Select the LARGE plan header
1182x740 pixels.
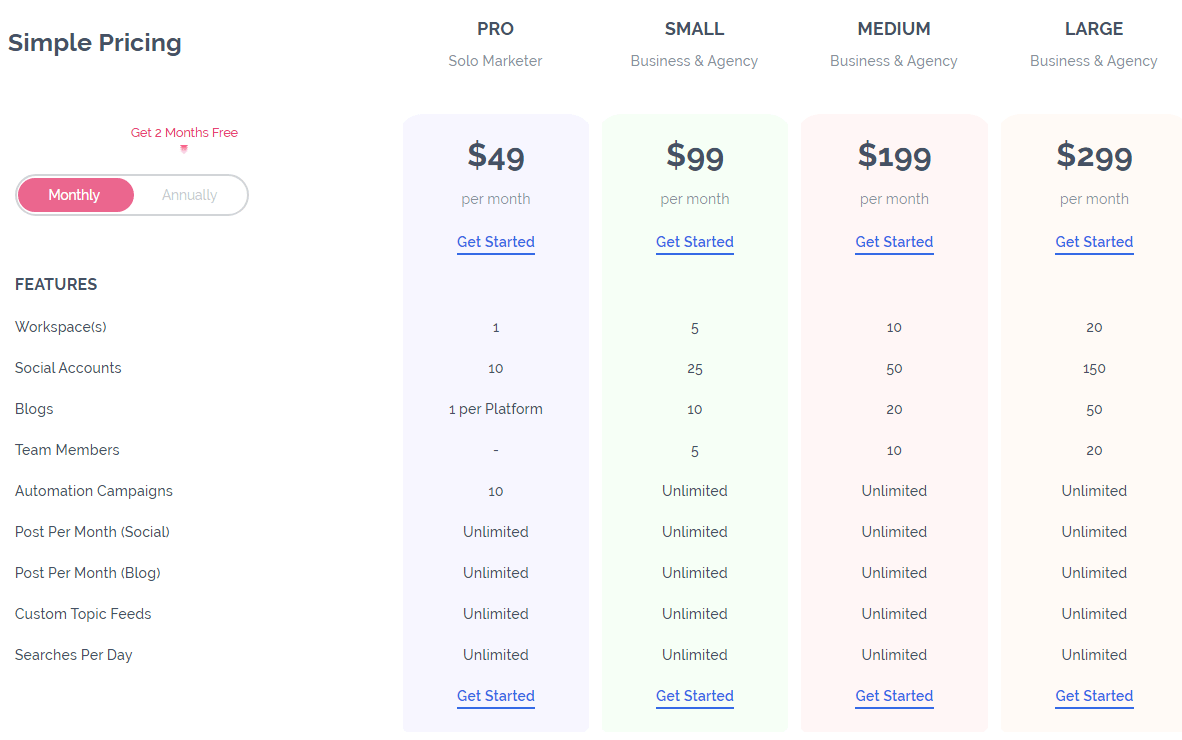click(x=1094, y=29)
